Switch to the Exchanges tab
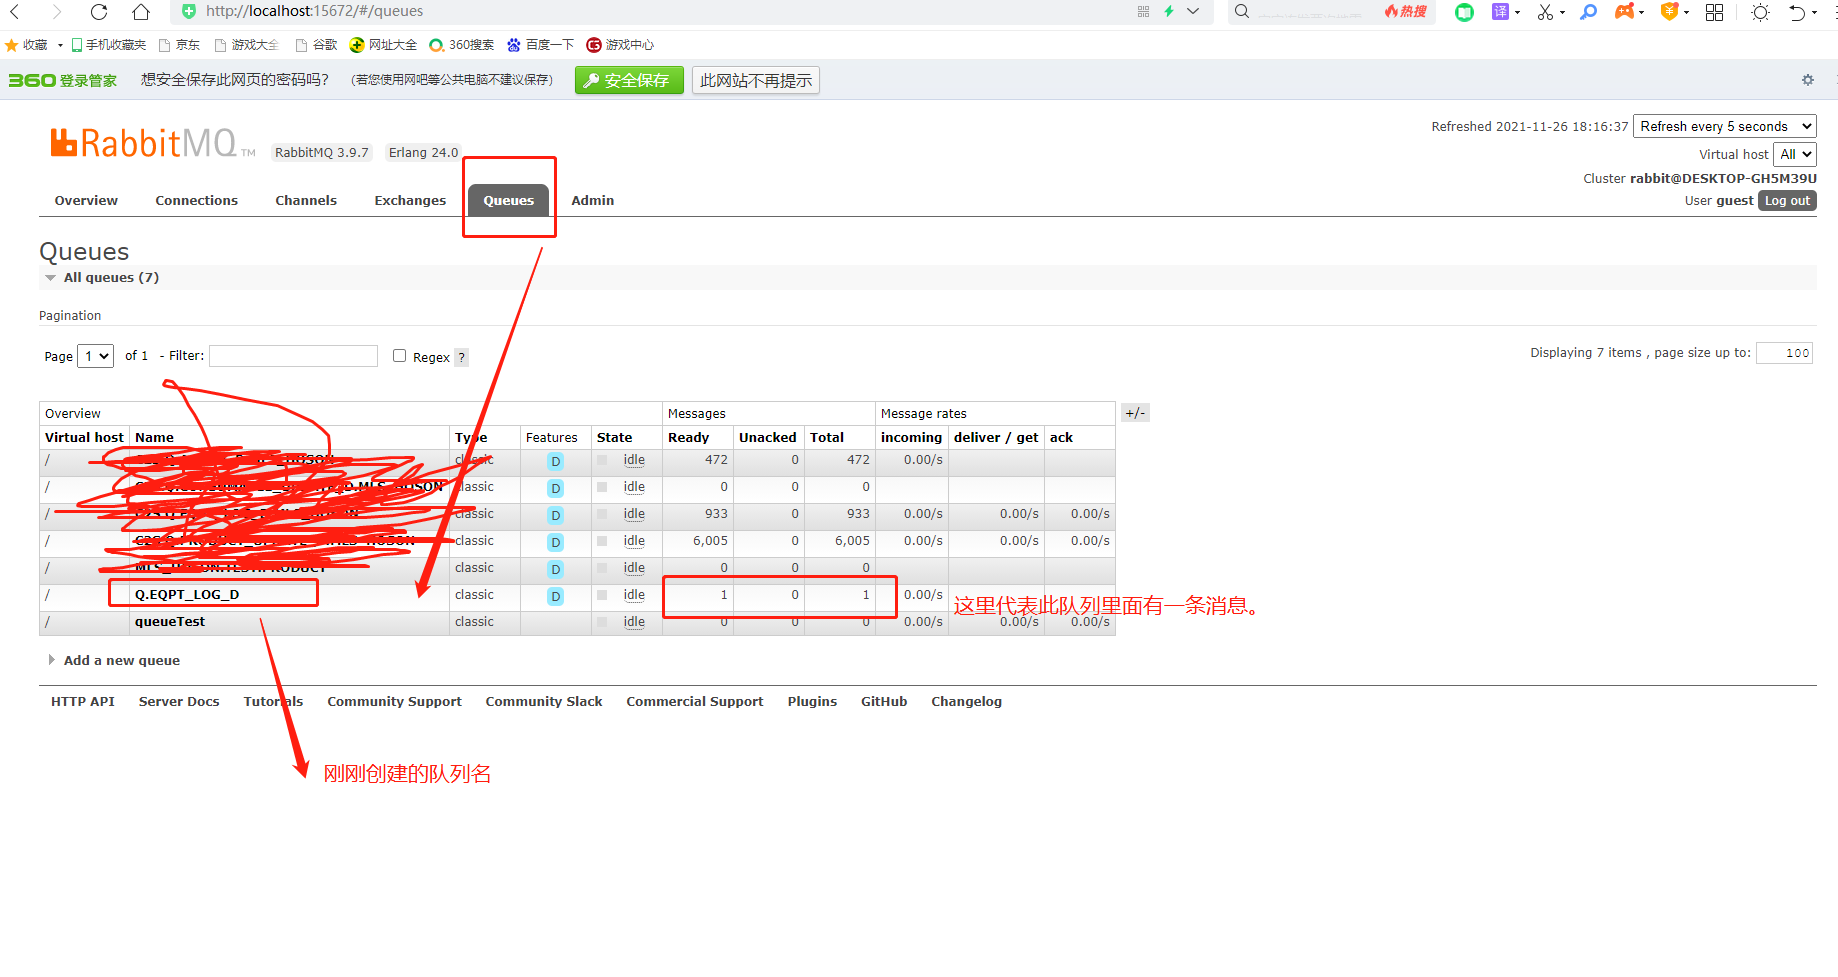Image resolution: width=1838 pixels, height=977 pixels. (x=410, y=200)
